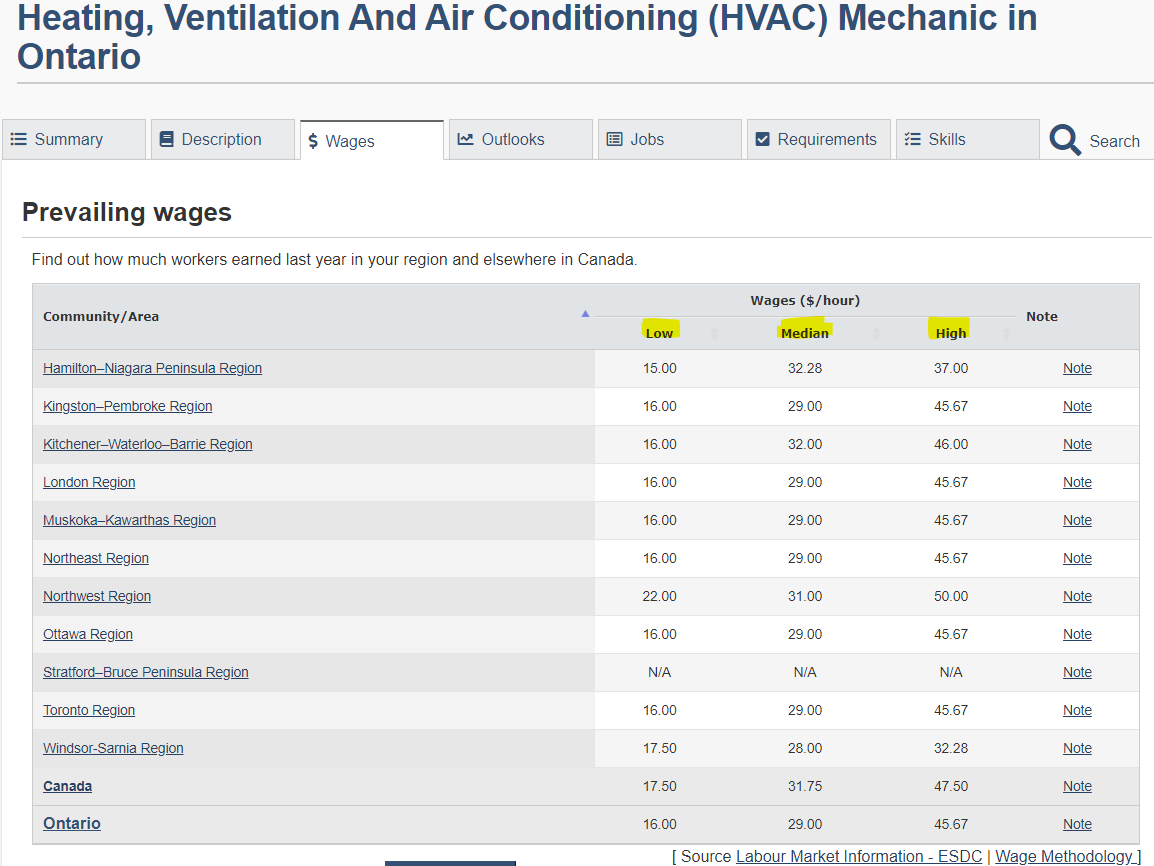Go to the Jobs tab

[x=670, y=139]
